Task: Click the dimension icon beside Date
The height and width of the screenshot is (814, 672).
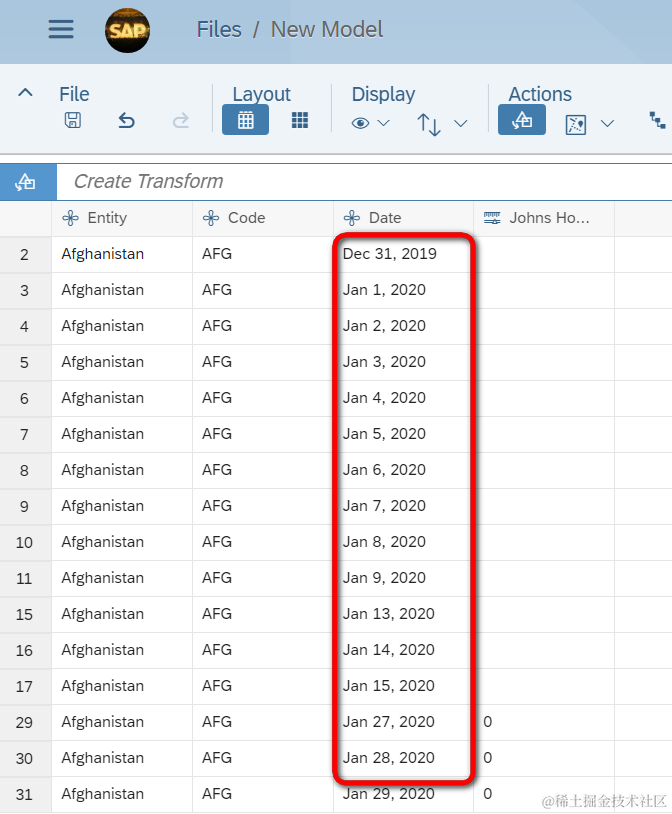Action: (x=352, y=218)
